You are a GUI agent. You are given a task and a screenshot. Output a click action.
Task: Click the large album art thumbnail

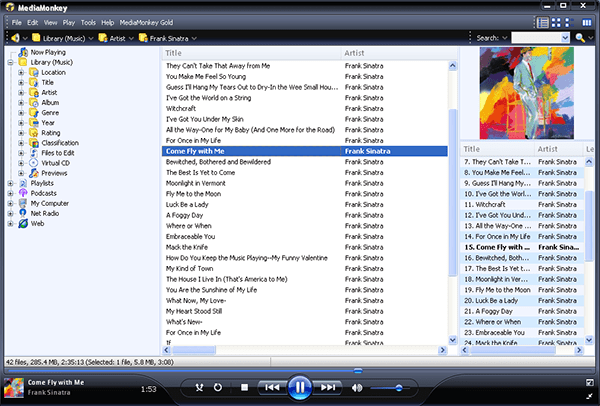(527, 93)
